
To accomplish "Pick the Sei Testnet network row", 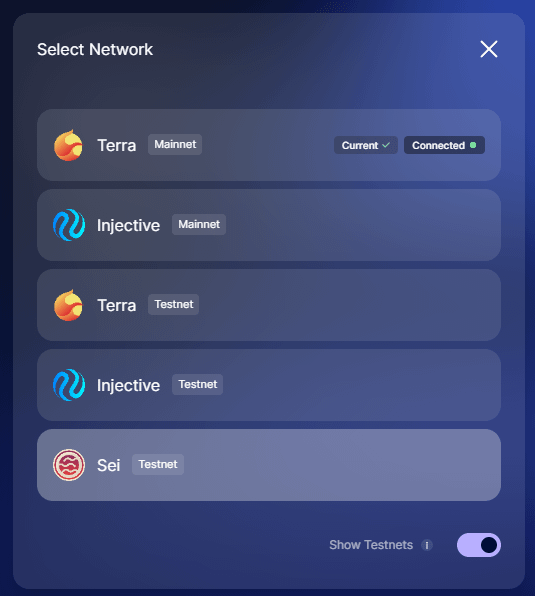I will tap(269, 465).
